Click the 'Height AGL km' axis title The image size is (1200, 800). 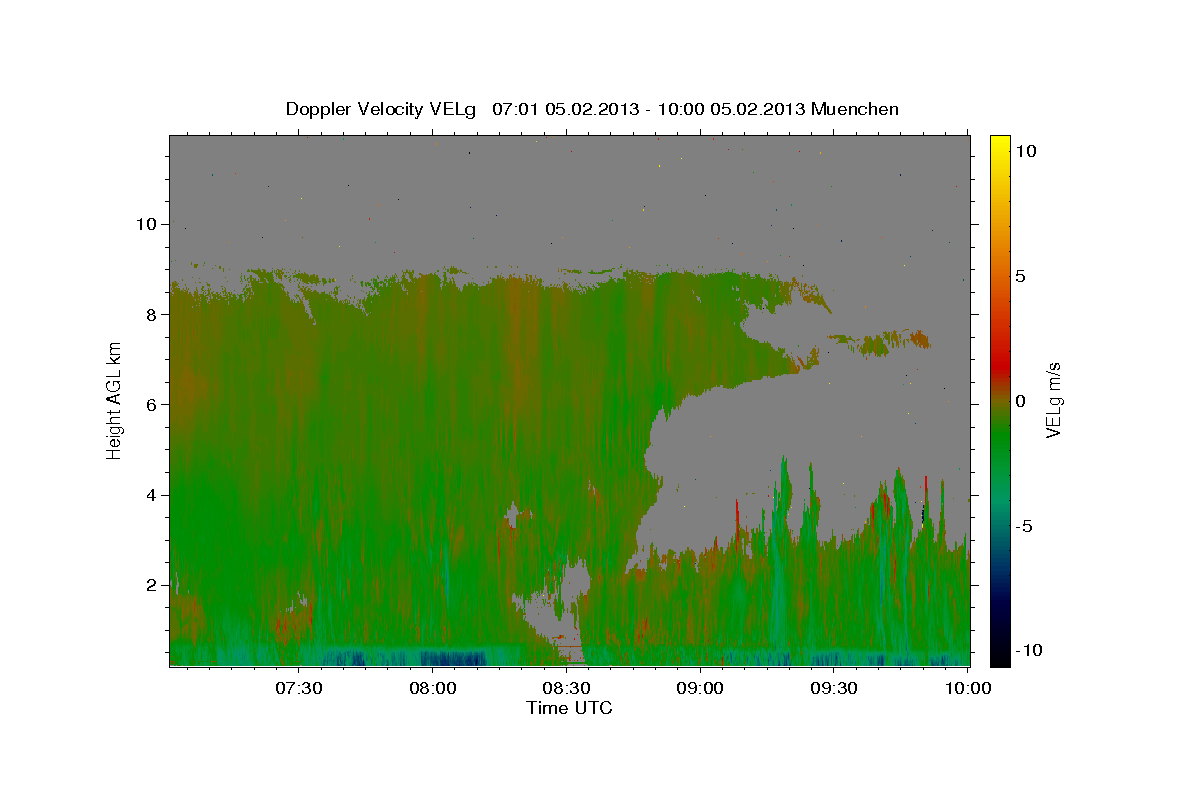click(x=114, y=401)
